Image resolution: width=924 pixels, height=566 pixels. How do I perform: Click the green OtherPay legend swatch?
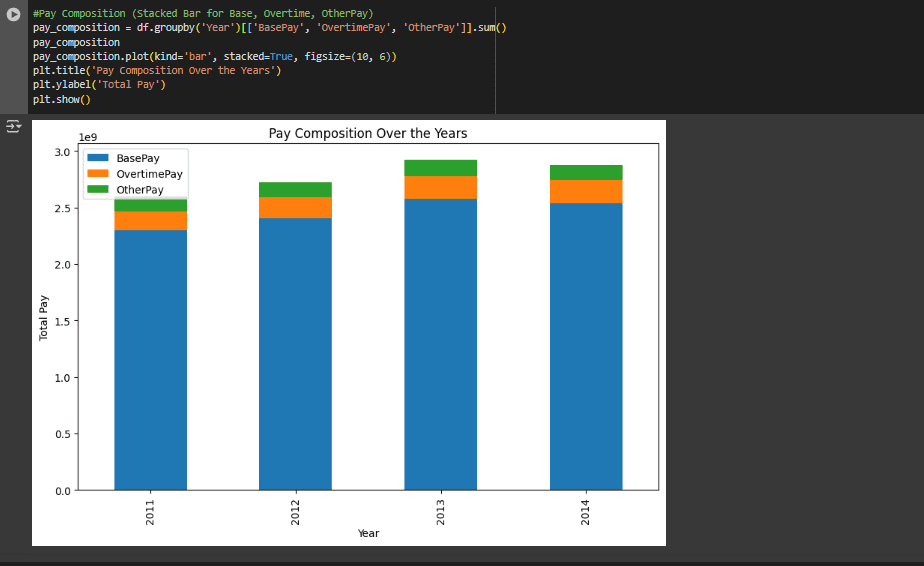pyautogui.click(x=98, y=189)
